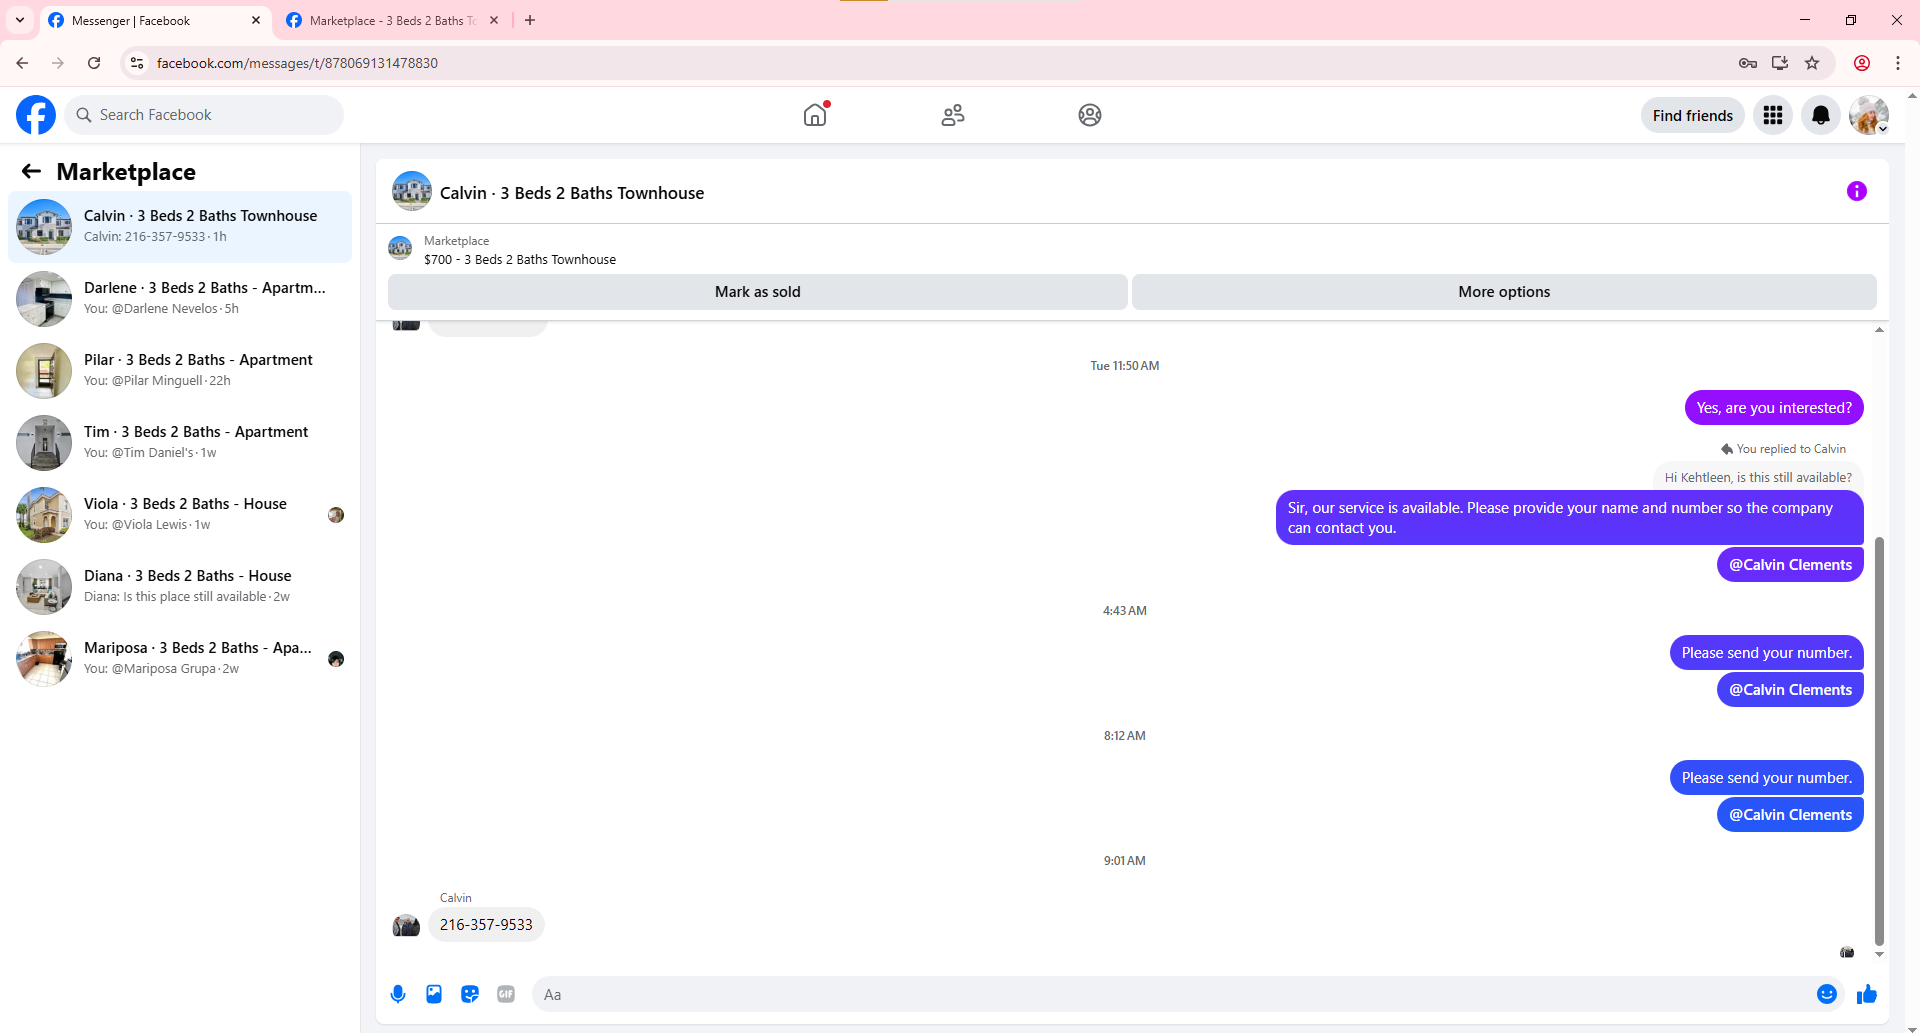Viewport: 1920px width, 1033px height.
Task: Click the 'Yes, are you interested?' message
Action: [x=1774, y=408]
